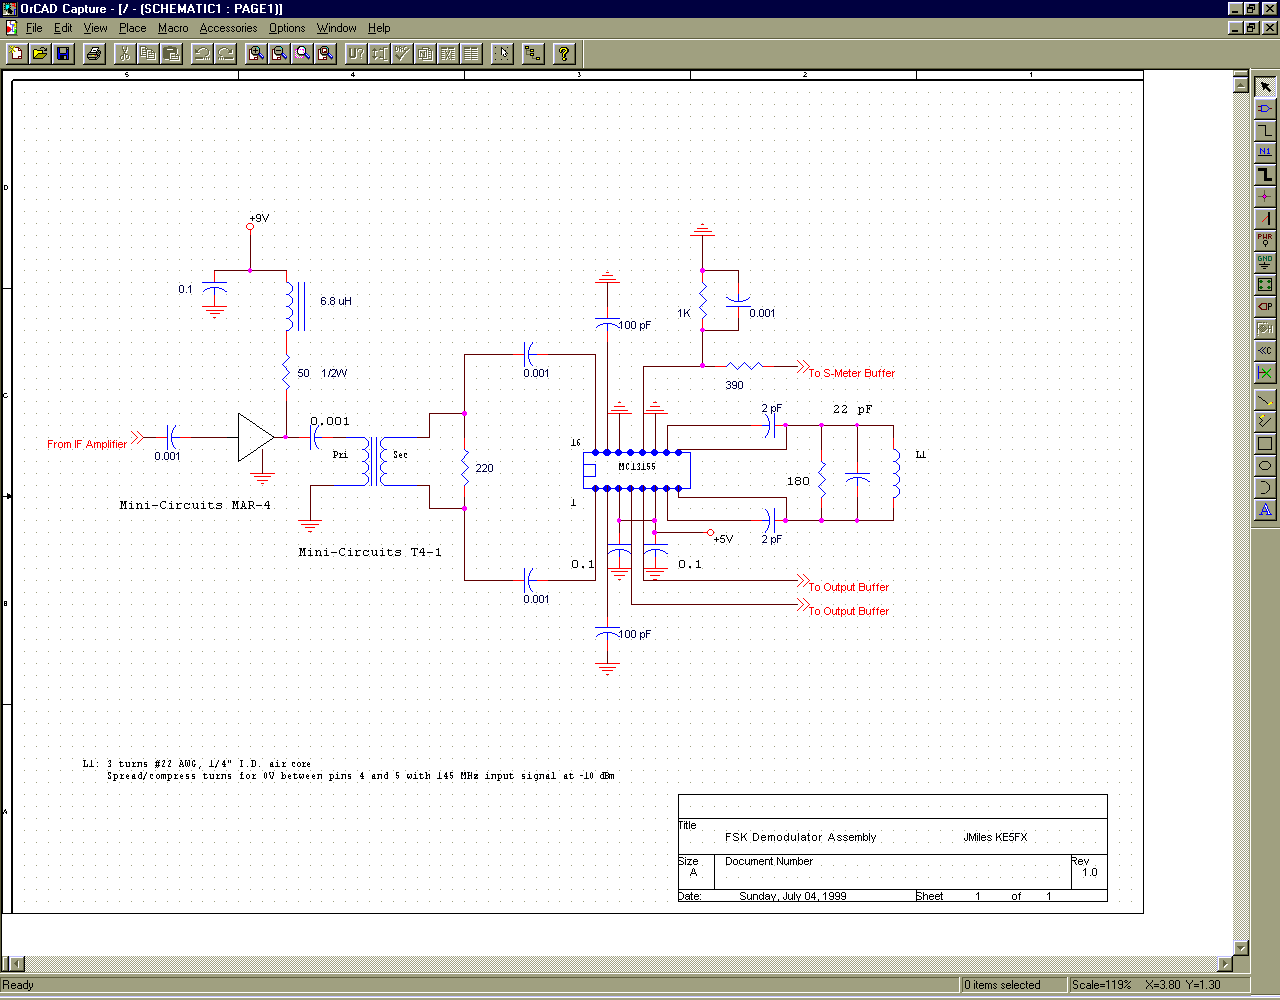The image size is (1280, 1000).
Task: Activate the Place Wire tool
Action: [1265, 130]
